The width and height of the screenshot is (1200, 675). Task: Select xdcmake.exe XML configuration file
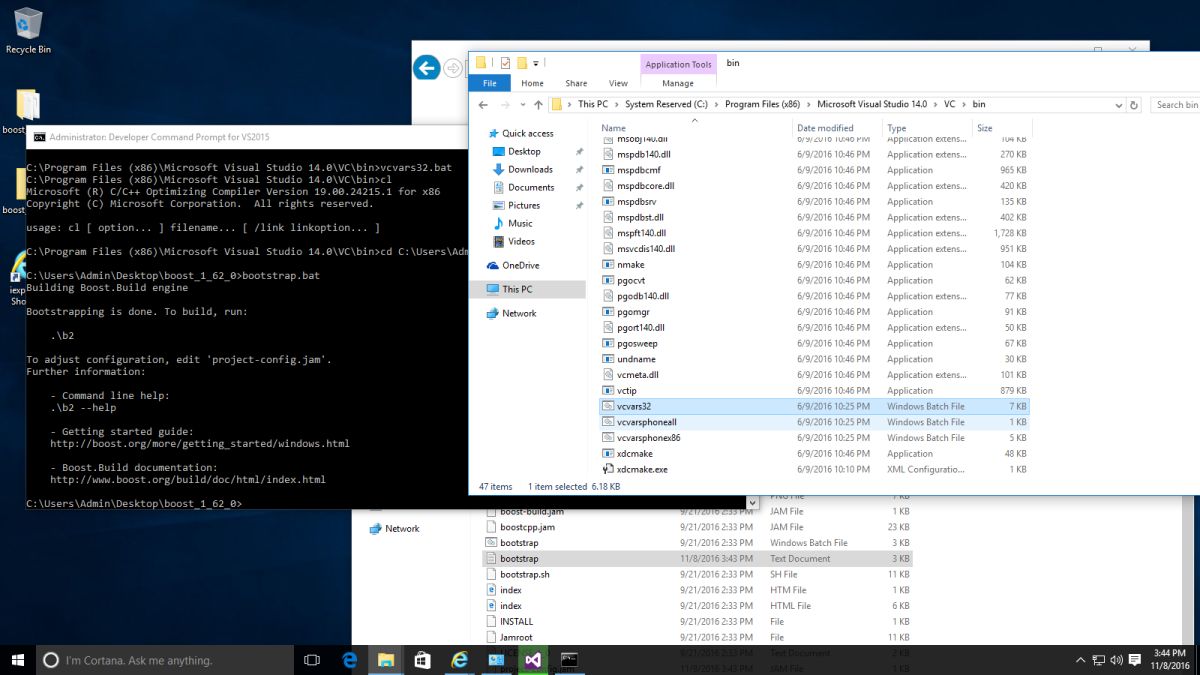[x=814, y=469]
